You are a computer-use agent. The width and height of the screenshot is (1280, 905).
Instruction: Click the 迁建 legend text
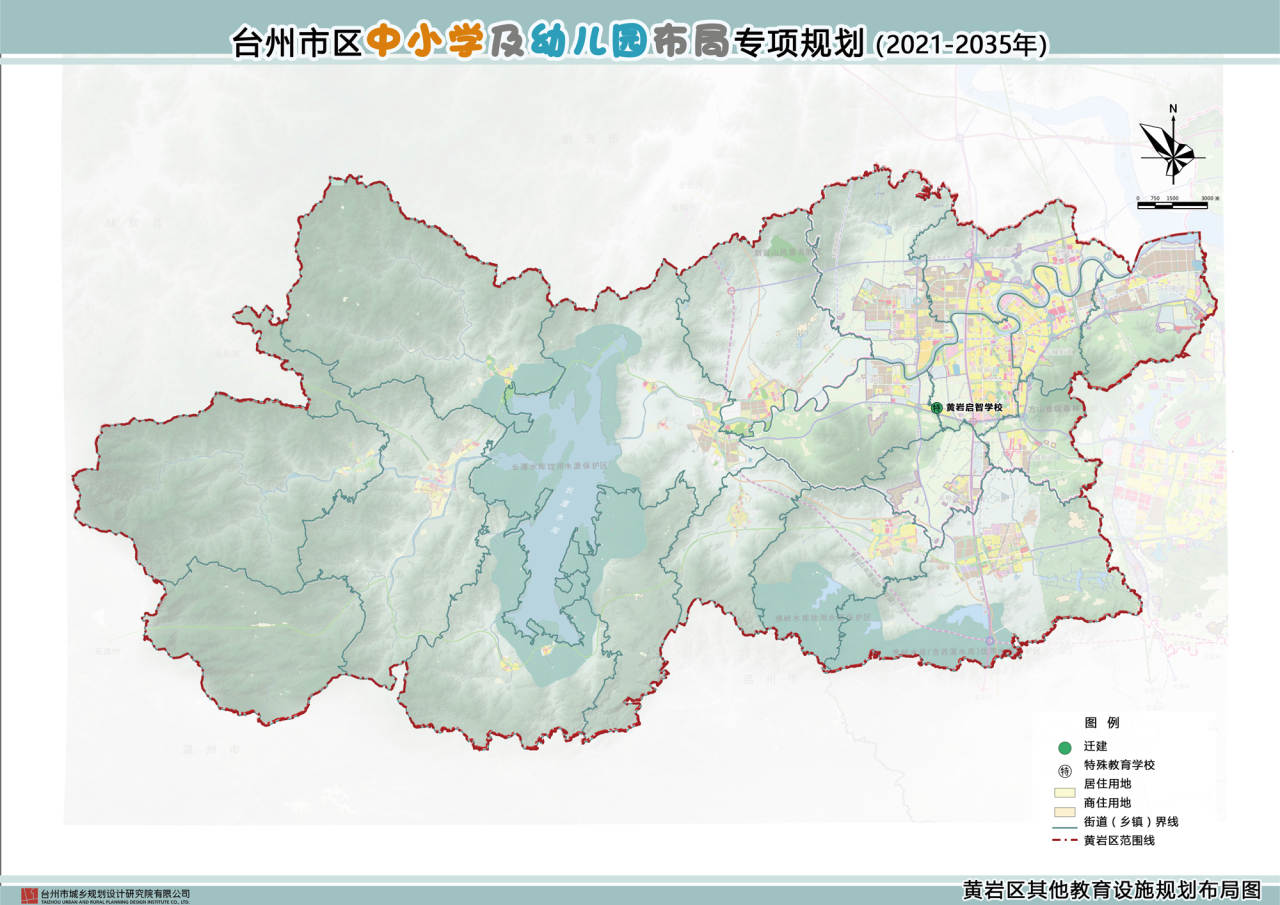click(1095, 747)
